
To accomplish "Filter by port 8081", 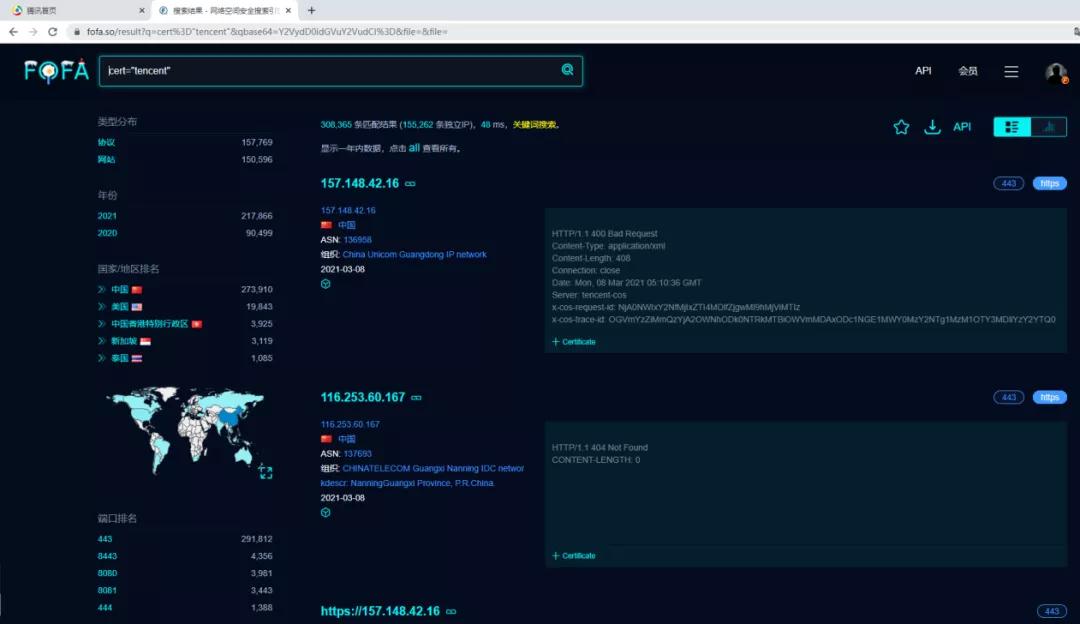I will click(107, 590).
